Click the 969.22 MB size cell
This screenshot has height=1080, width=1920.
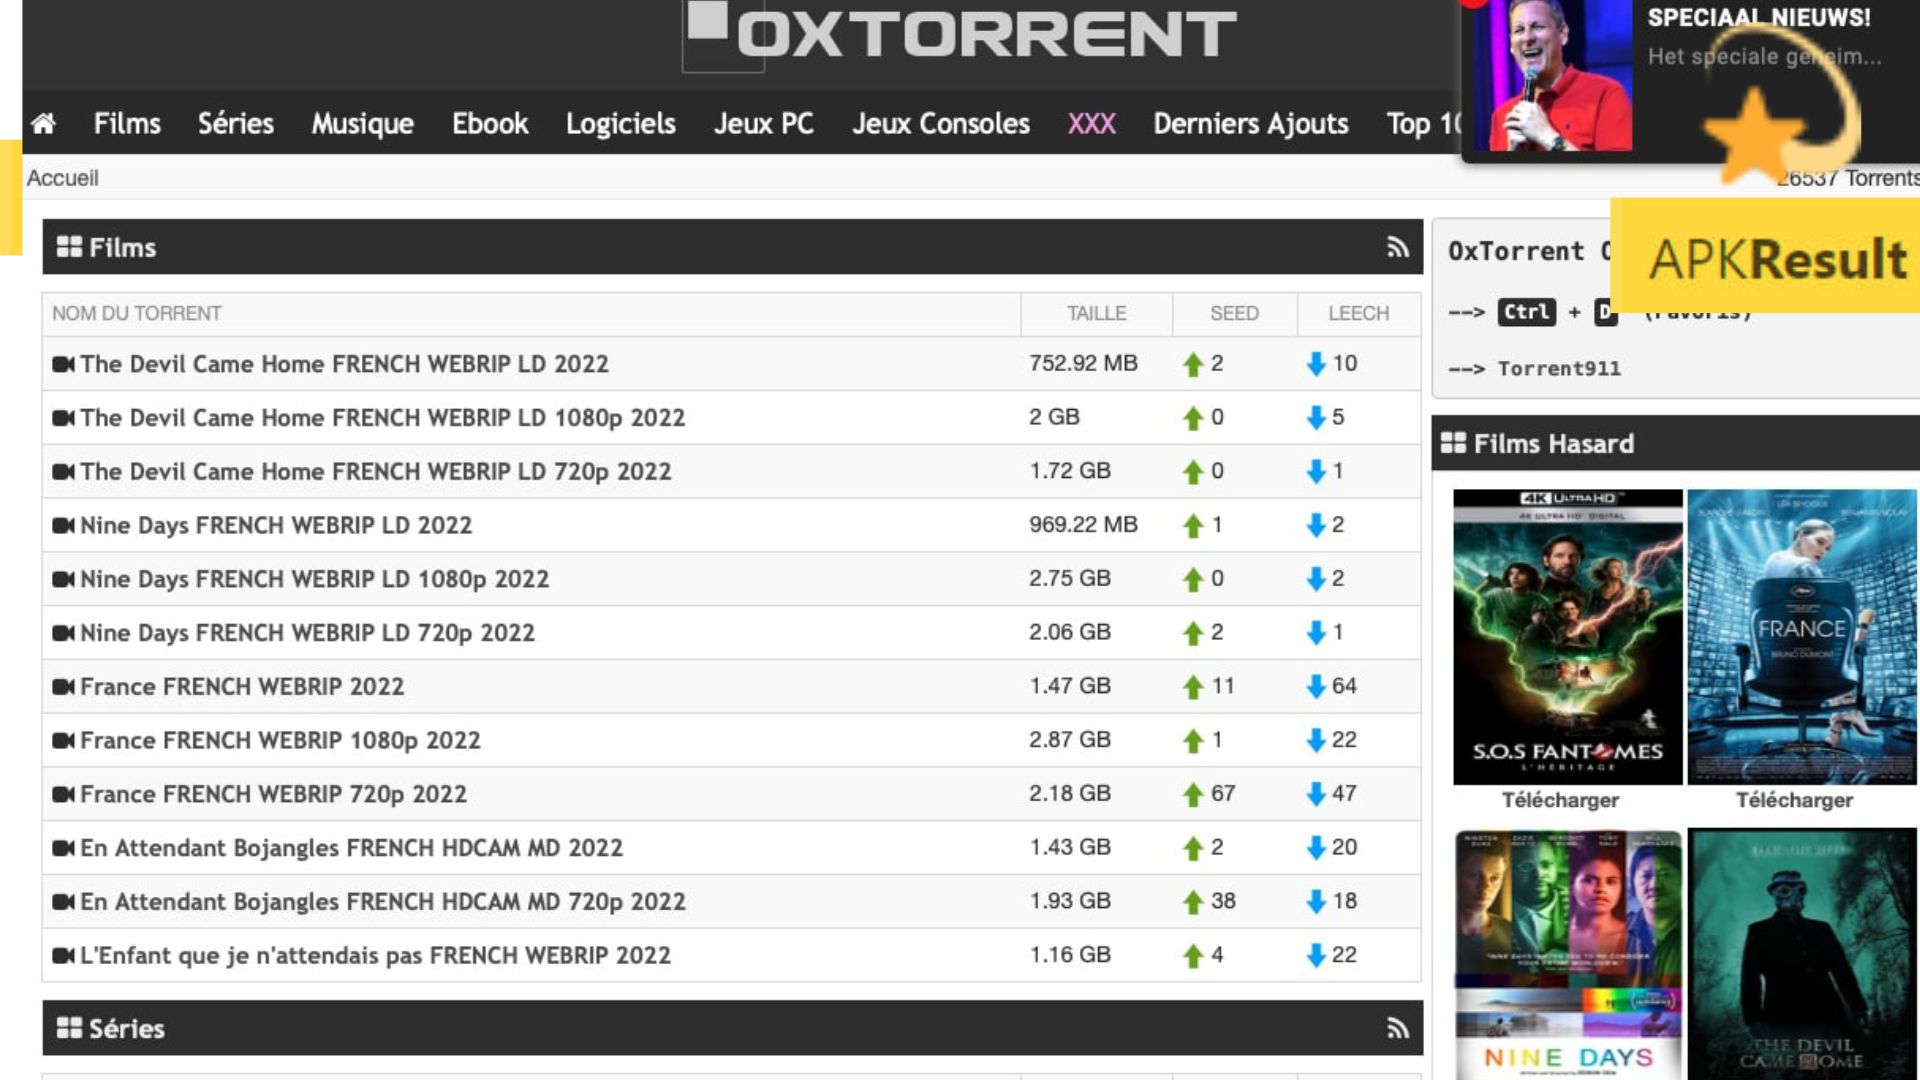tap(1084, 525)
